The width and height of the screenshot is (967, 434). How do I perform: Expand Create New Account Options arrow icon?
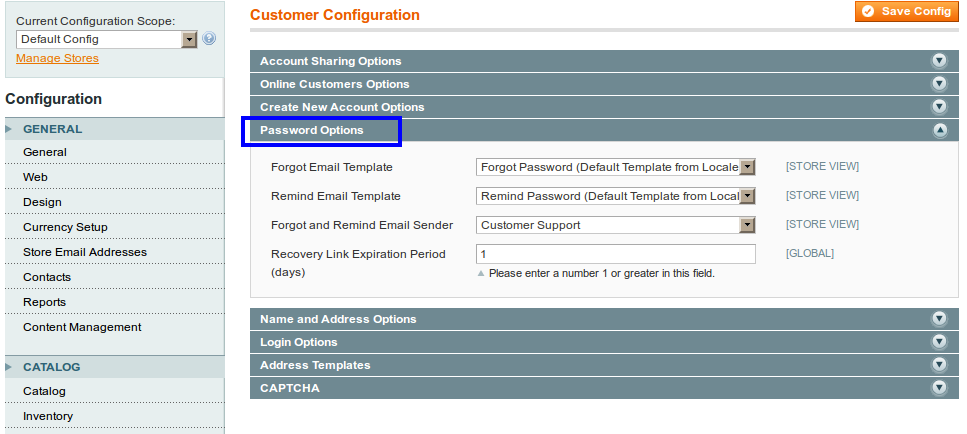(x=939, y=107)
